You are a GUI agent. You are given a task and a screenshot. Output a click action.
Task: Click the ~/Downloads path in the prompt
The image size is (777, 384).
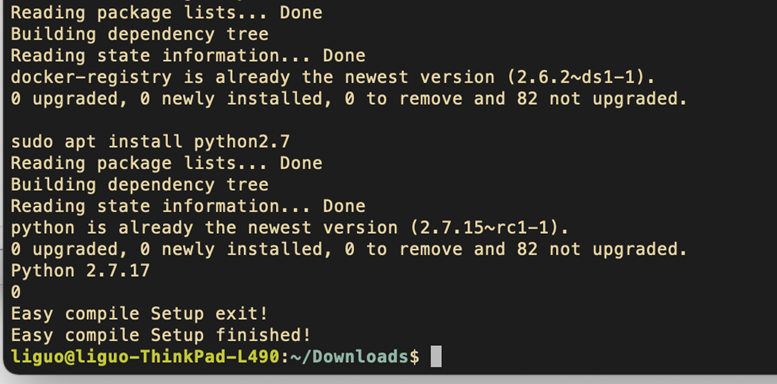(x=349, y=357)
